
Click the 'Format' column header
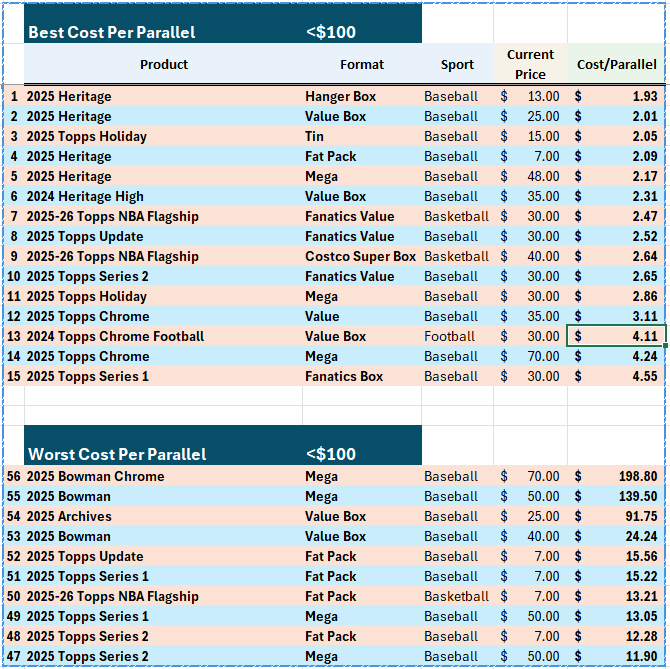click(x=362, y=64)
